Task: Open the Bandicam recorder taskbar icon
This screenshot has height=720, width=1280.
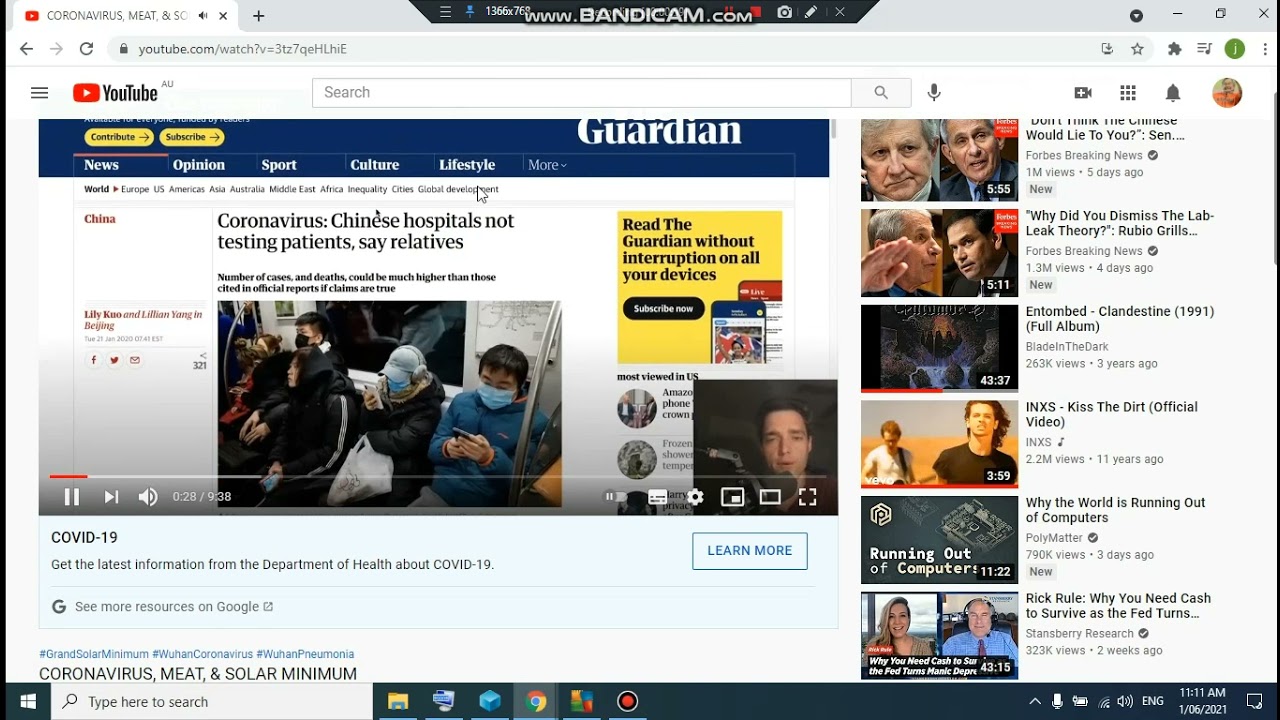Action: coord(628,702)
